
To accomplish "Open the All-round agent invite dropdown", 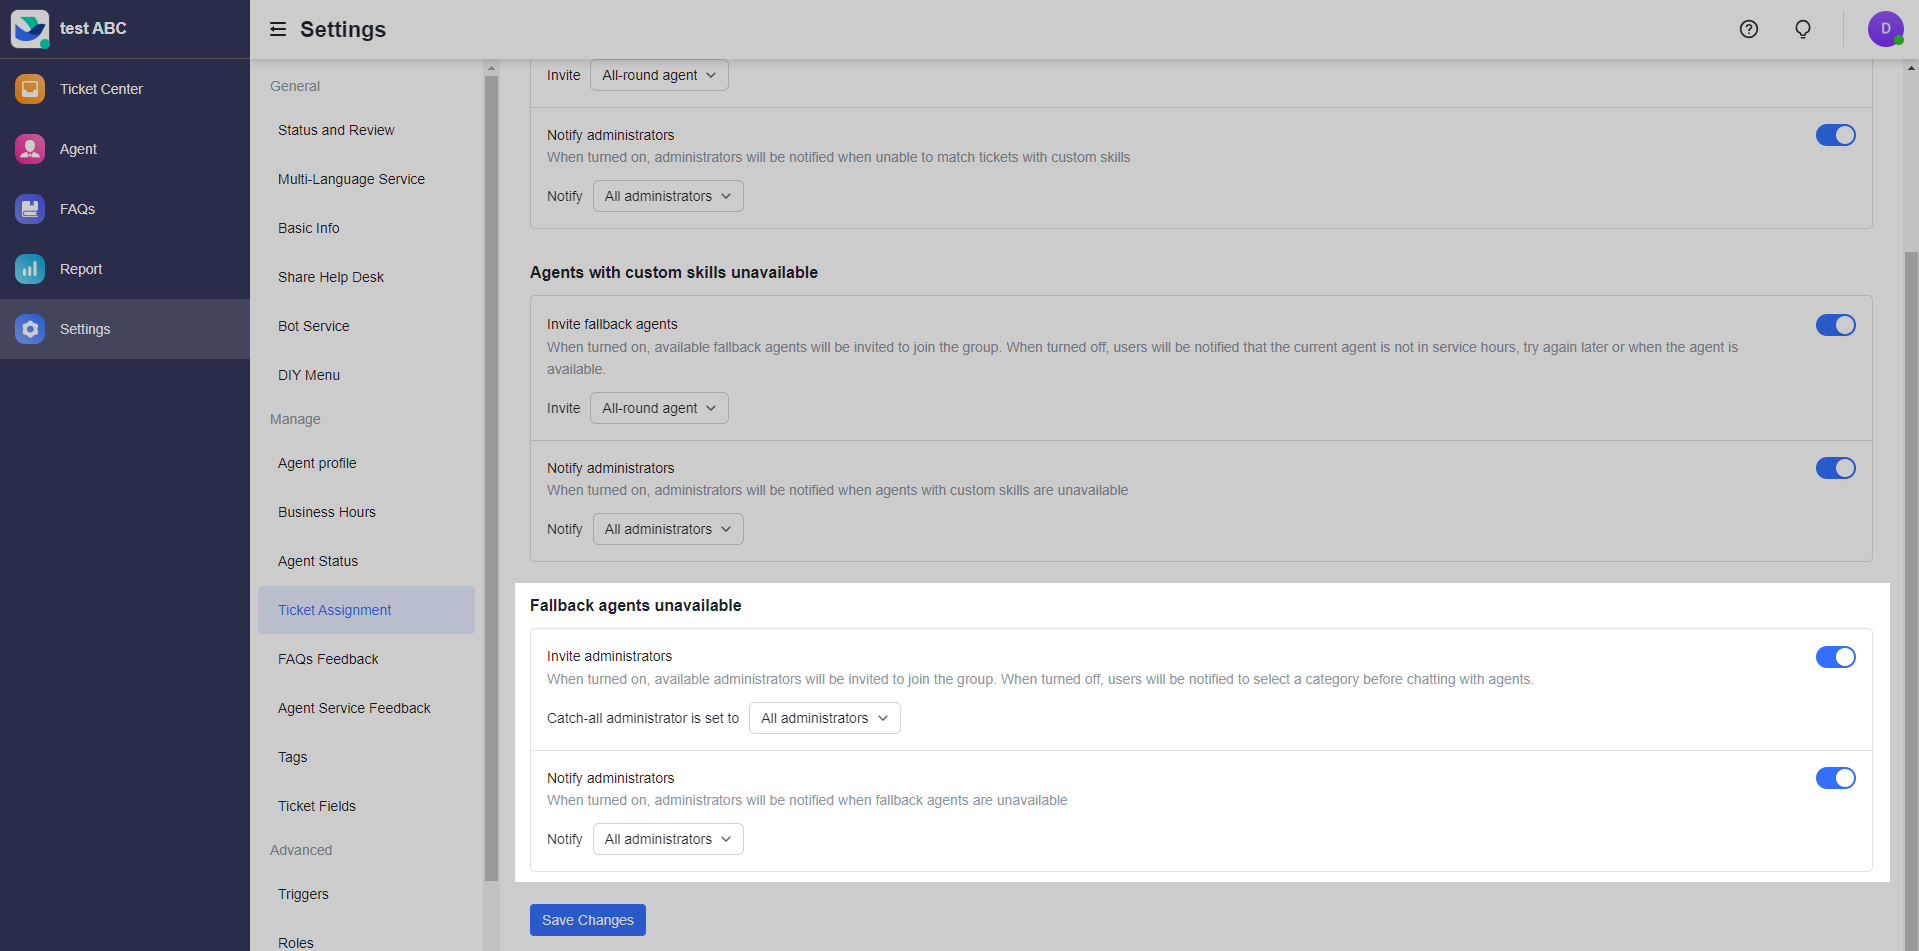I will click(659, 408).
